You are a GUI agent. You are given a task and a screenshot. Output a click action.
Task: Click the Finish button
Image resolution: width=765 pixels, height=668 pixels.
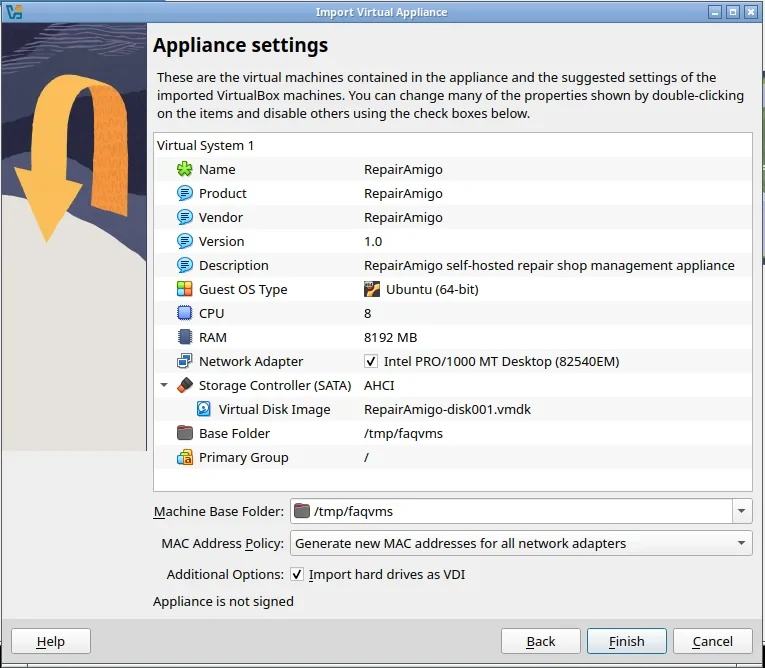pyautogui.click(x=626, y=641)
